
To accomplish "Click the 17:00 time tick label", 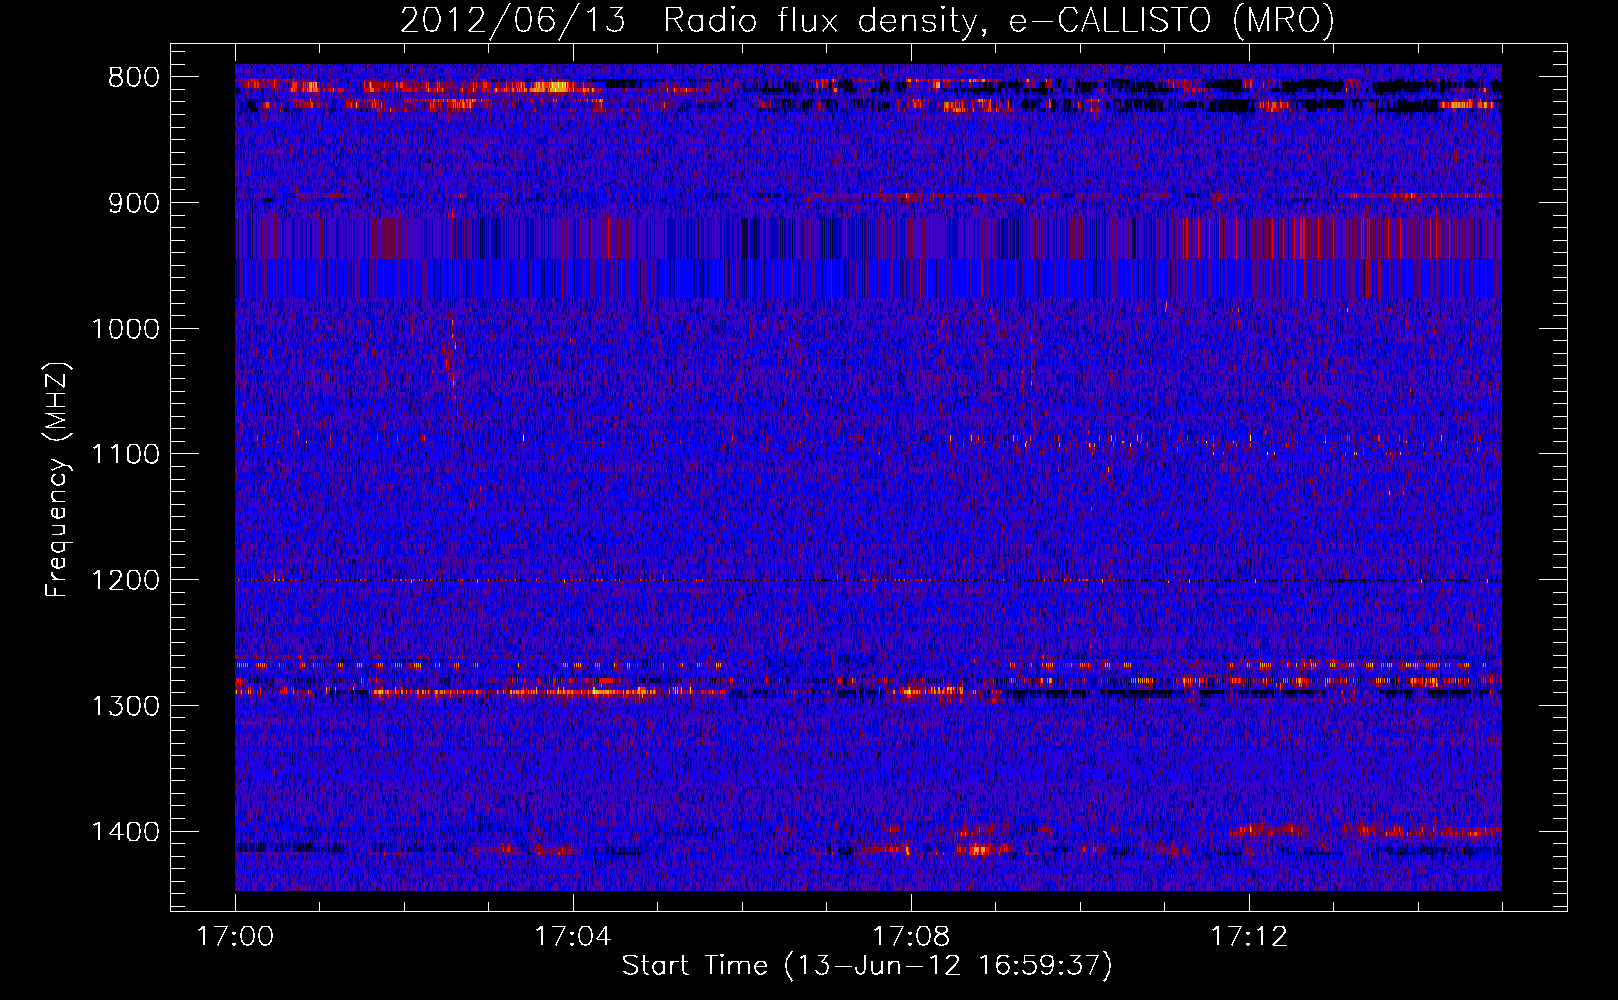I will point(235,937).
